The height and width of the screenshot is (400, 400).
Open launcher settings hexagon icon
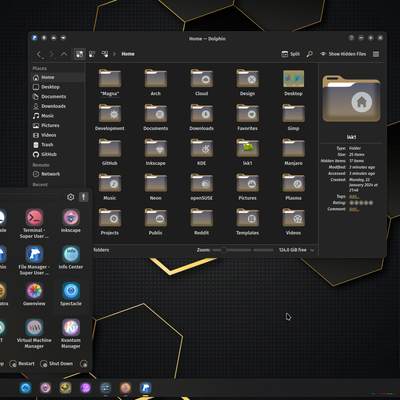[70, 197]
